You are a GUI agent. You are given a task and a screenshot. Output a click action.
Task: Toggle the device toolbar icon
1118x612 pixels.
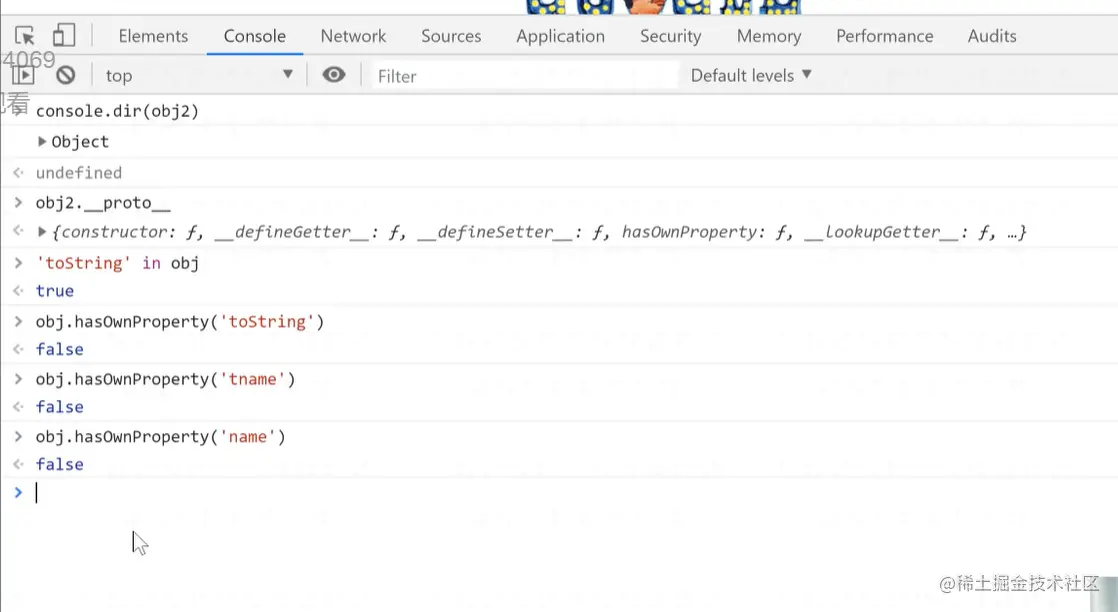[63, 35]
